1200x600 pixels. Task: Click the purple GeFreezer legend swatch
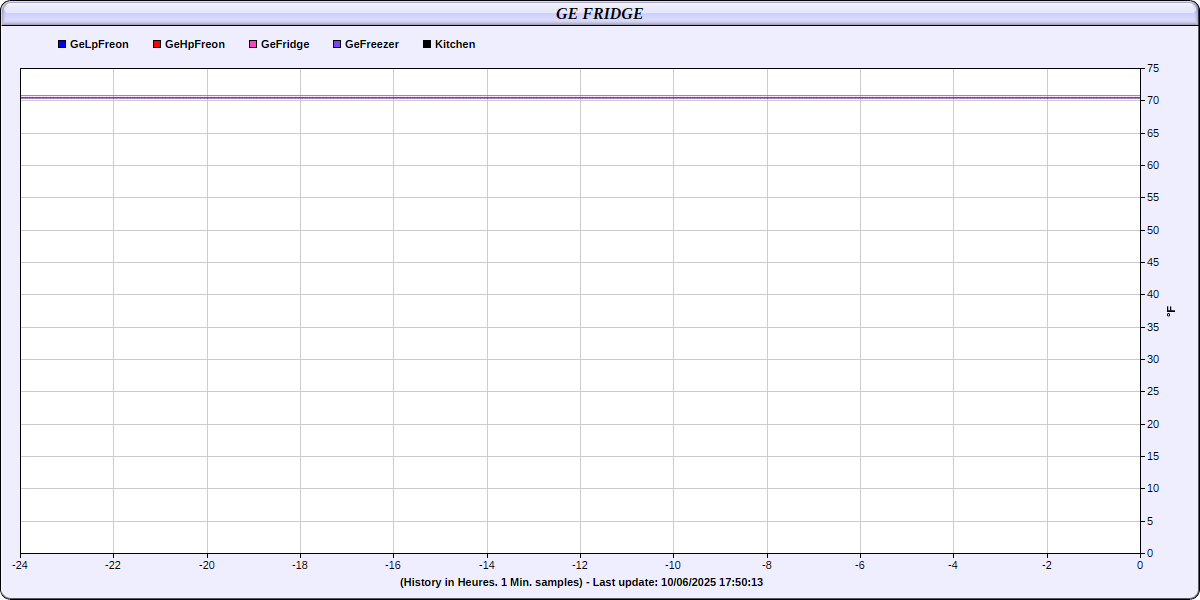pos(337,45)
